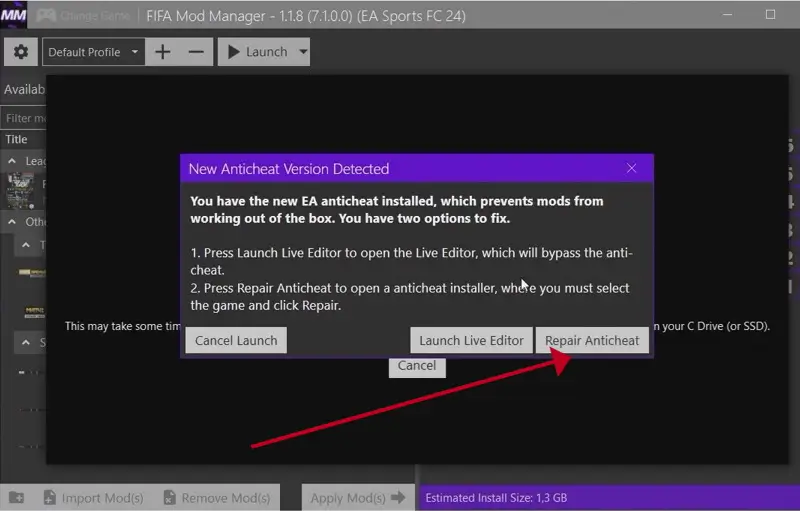Image resolution: width=800 pixels, height=511 pixels.
Task: Select the first mod thumbnail in the list
Action: tap(20, 191)
